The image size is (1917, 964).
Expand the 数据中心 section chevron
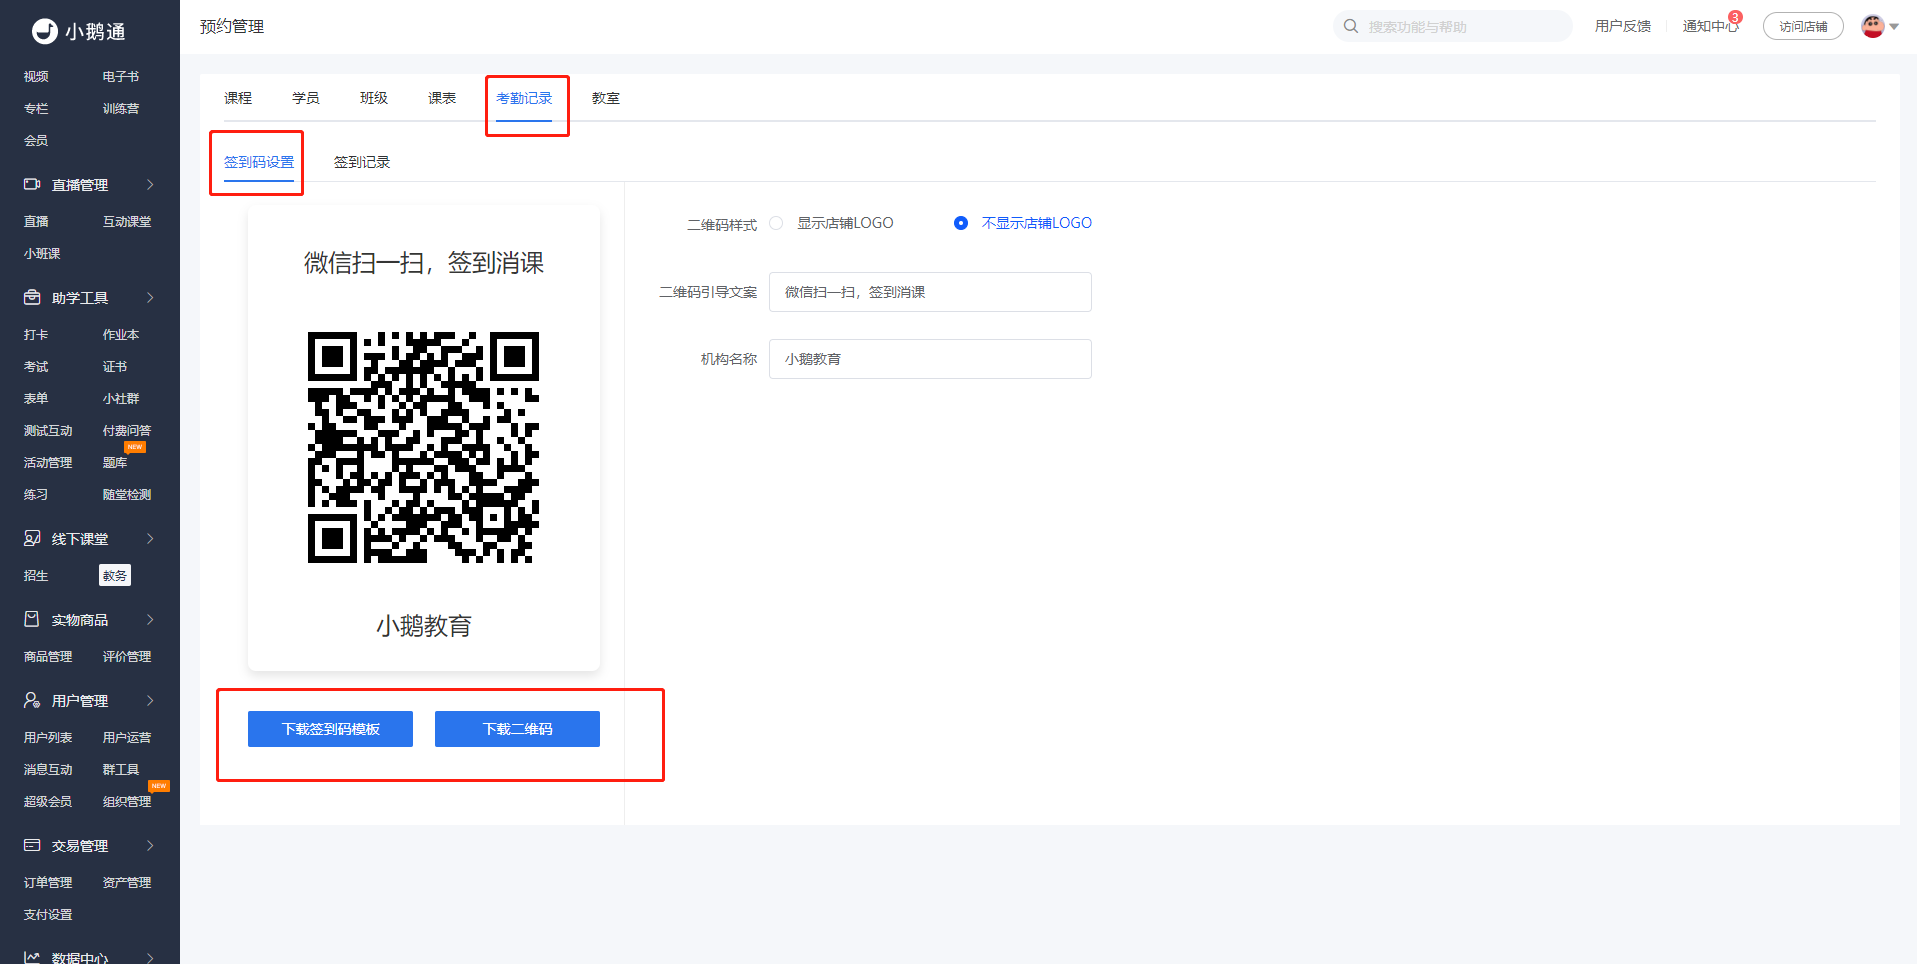point(150,958)
